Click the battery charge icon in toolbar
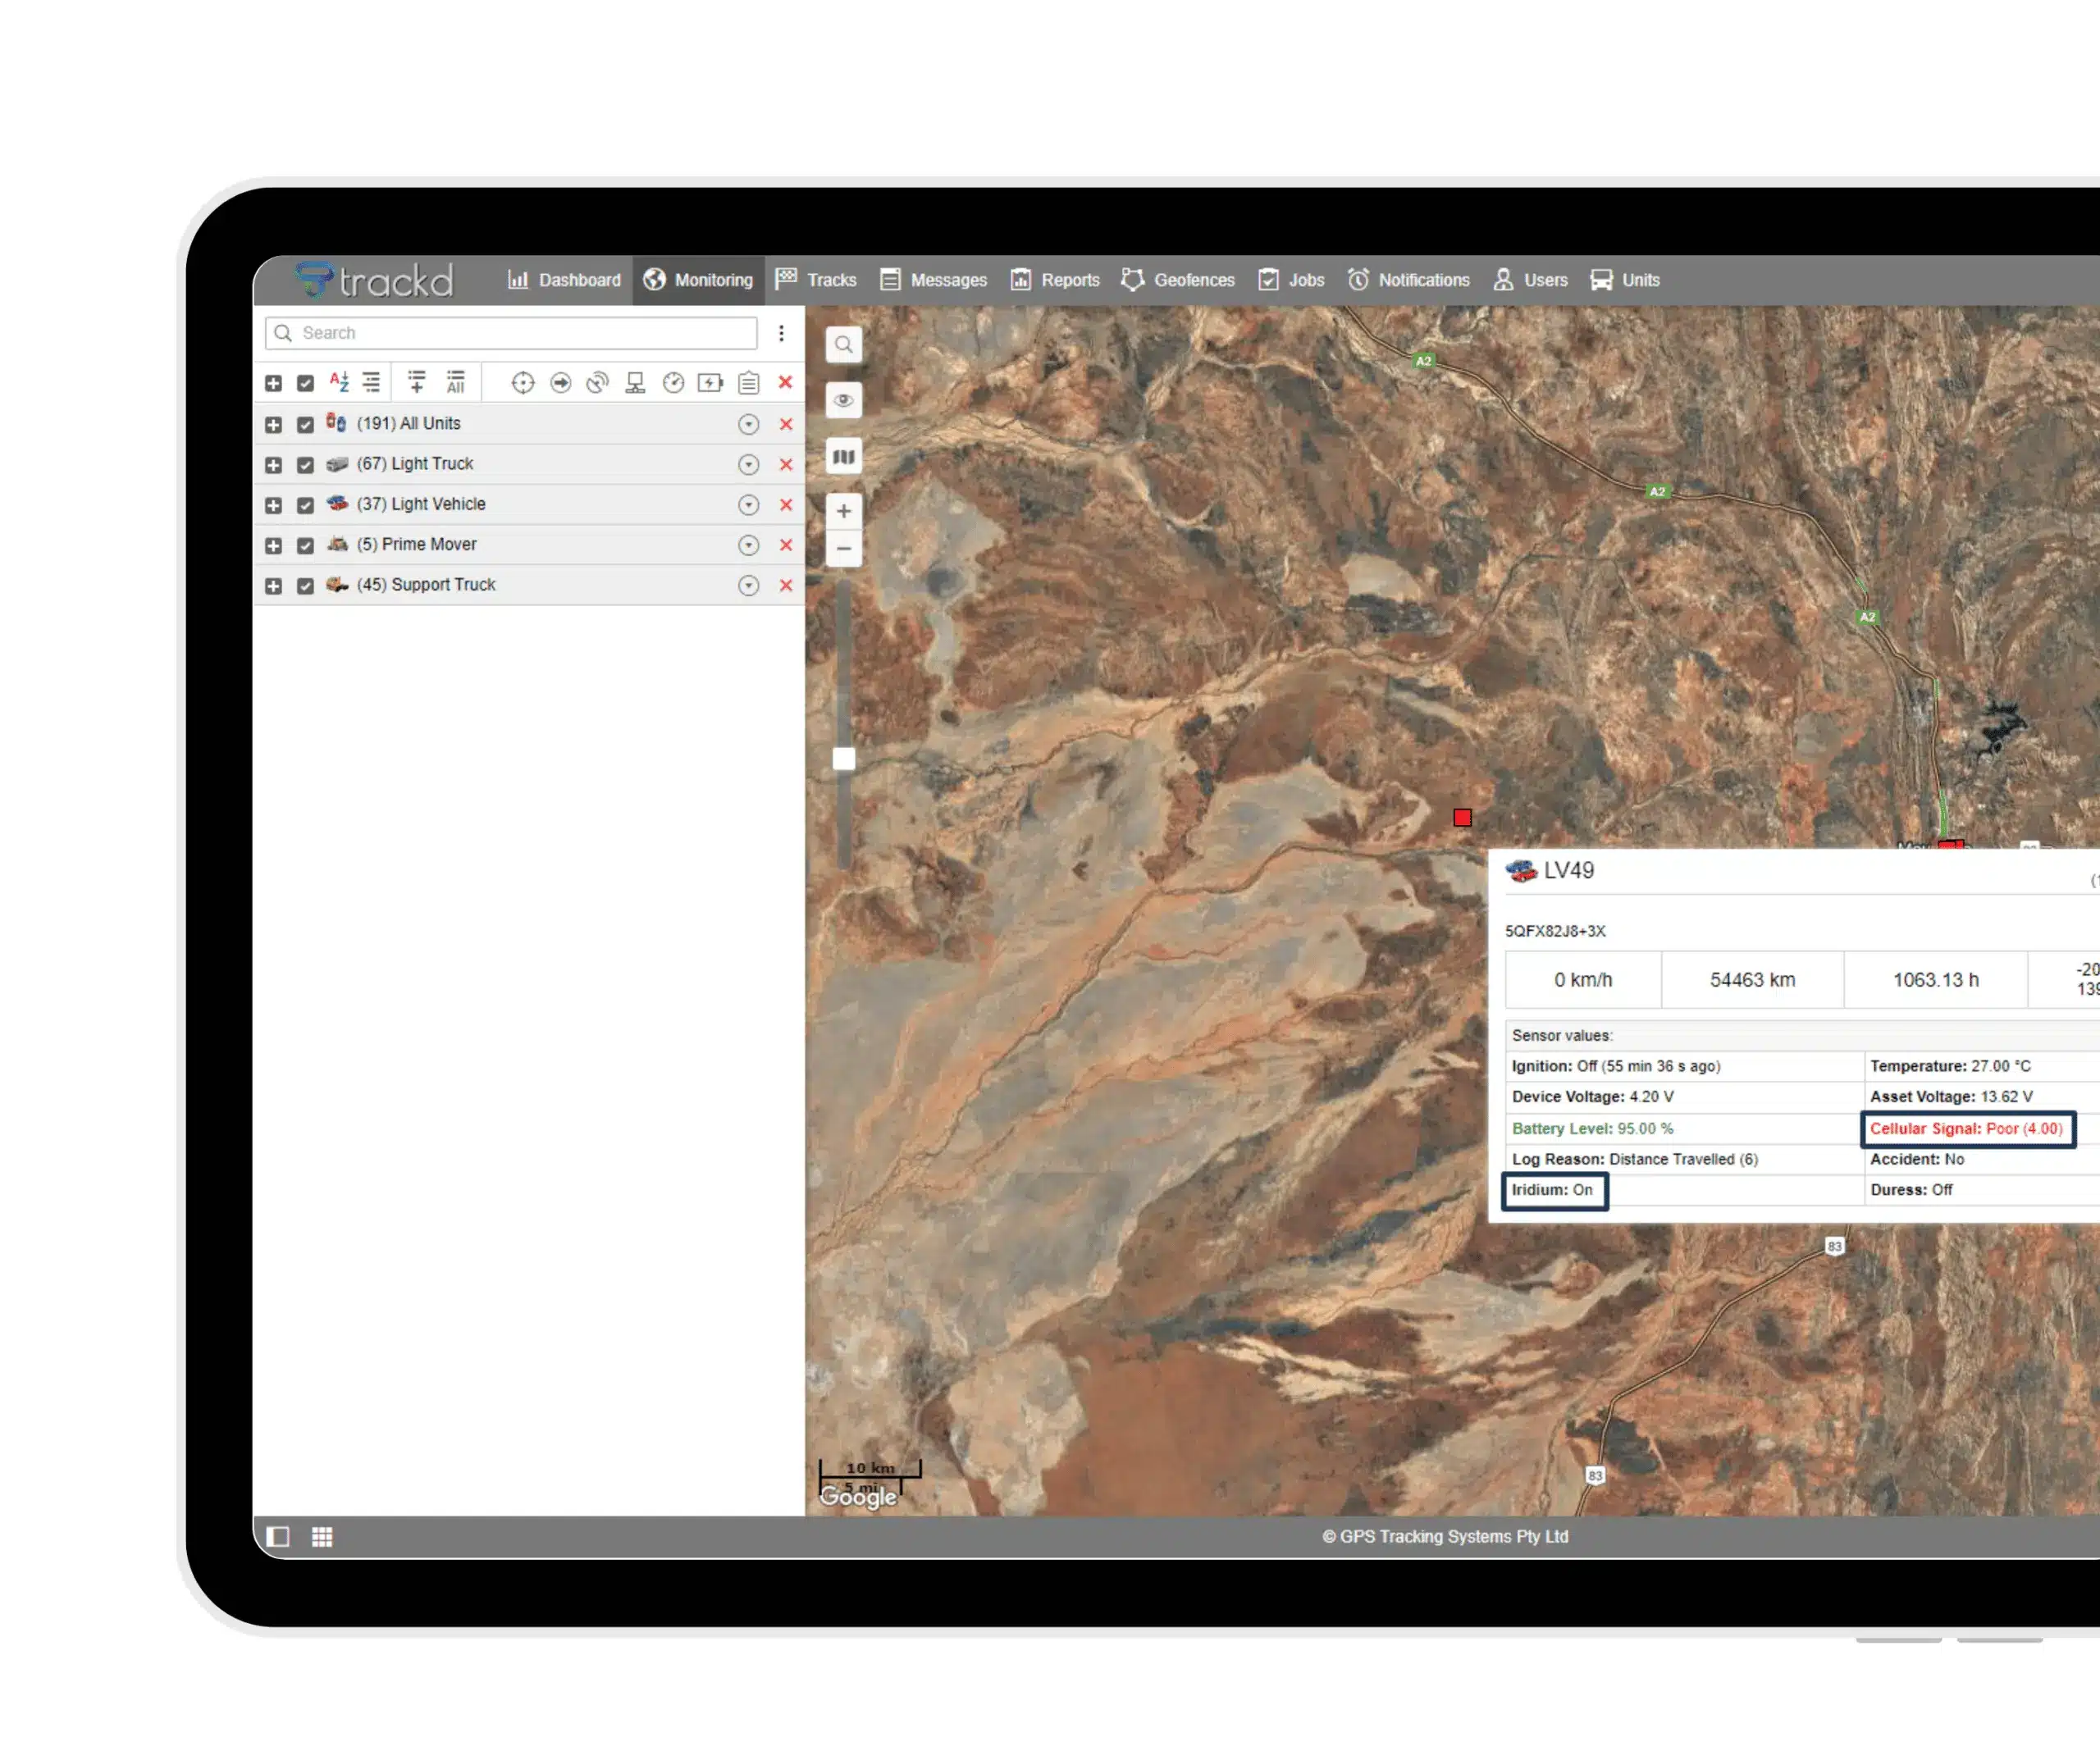The width and height of the screenshot is (2100, 1760). coord(710,383)
